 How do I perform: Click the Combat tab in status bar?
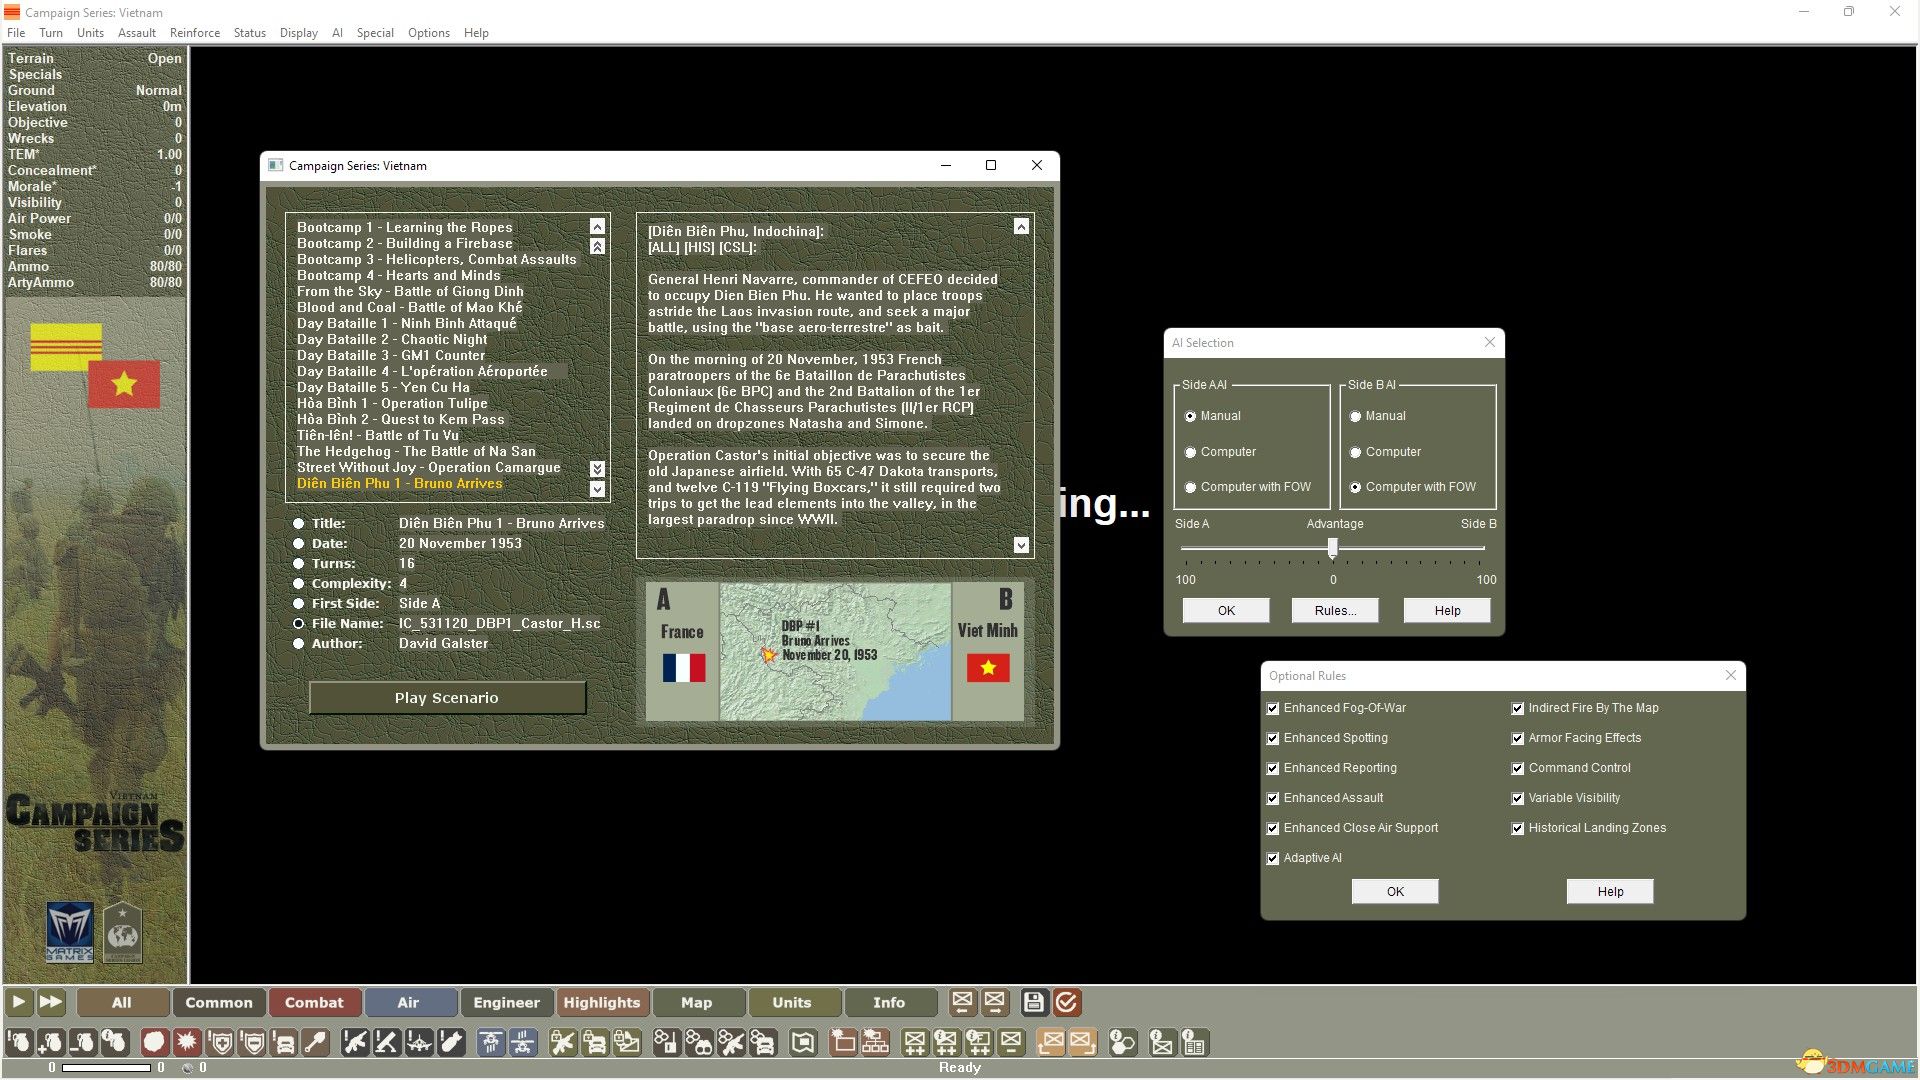[x=313, y=1002]
